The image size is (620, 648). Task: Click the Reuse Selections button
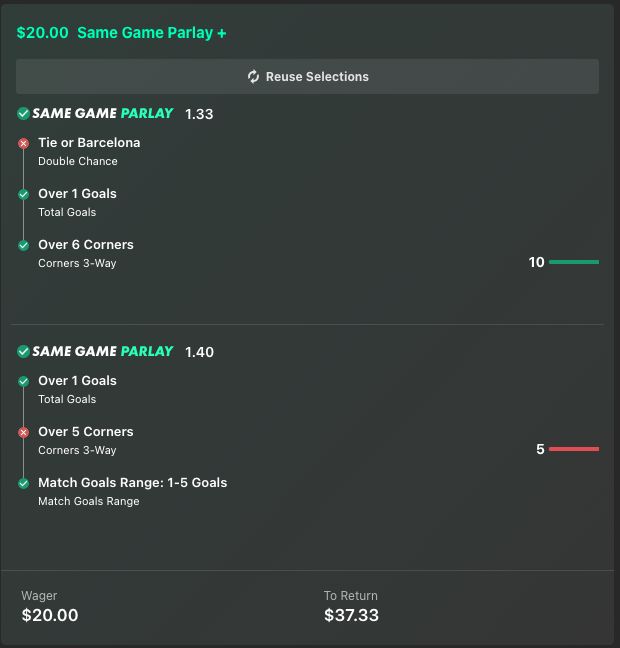(x=307, y=77)
